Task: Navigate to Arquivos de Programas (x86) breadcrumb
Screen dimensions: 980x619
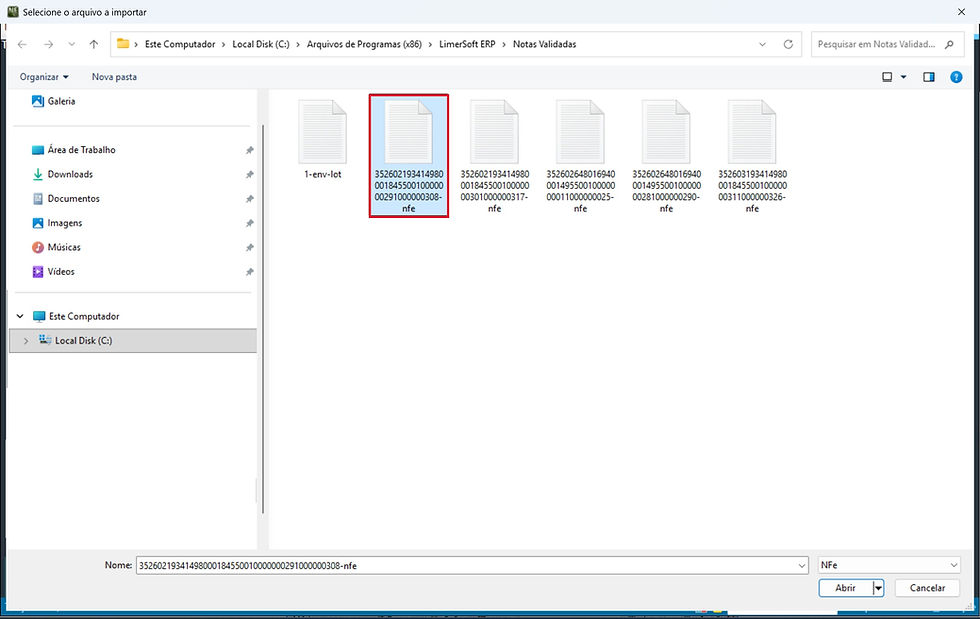Action: pyautogui.click(x=364, y=44)
